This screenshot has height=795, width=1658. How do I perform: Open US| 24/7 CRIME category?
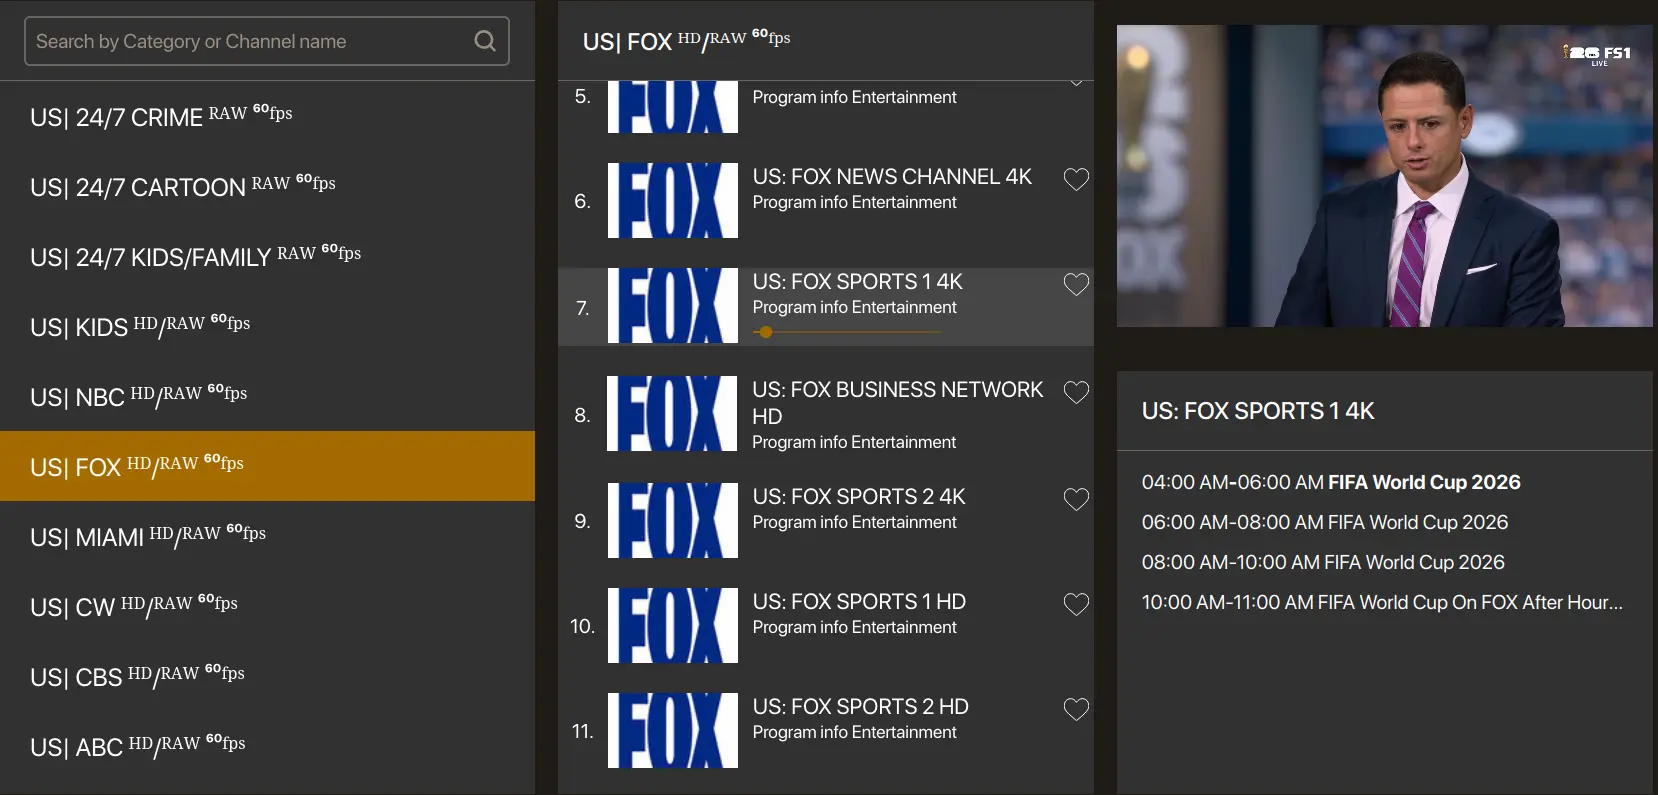click(x=267, y=117)
